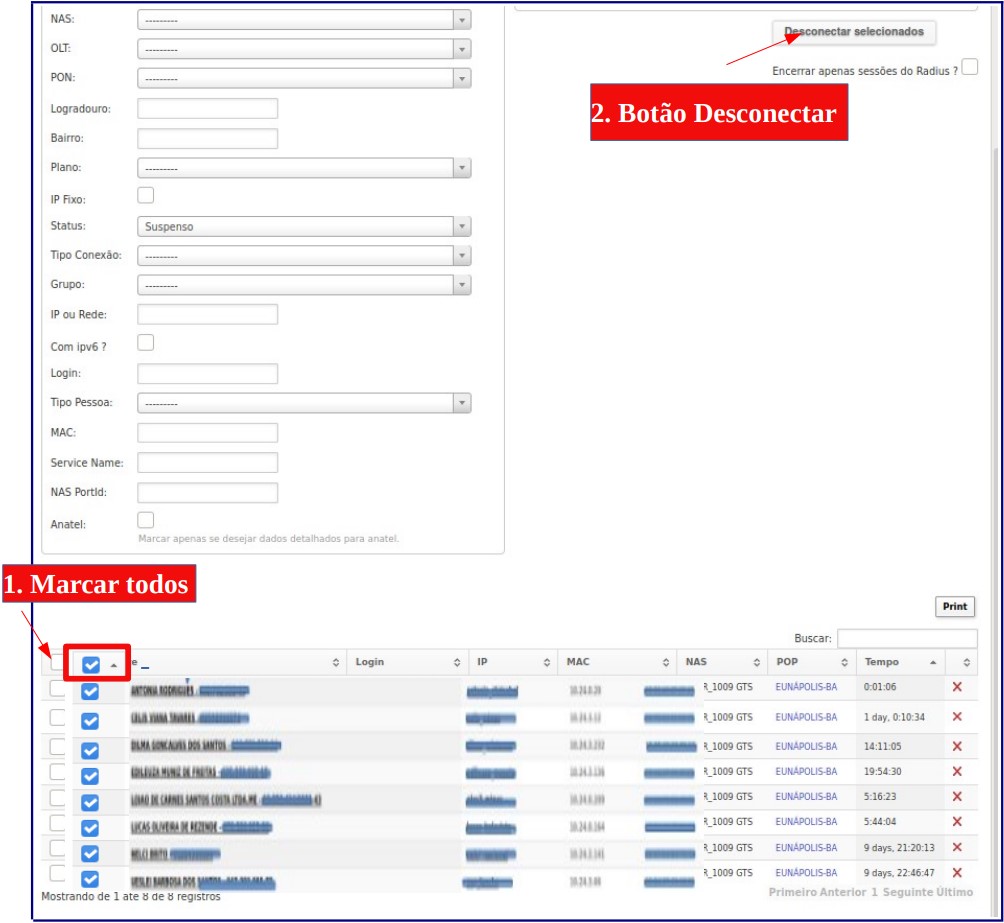The width and height of the screenshot is (1004, 923).
Task: Click the red X for the 19:54:30 session
Action: pyautogui.click(x=957, y=771)
